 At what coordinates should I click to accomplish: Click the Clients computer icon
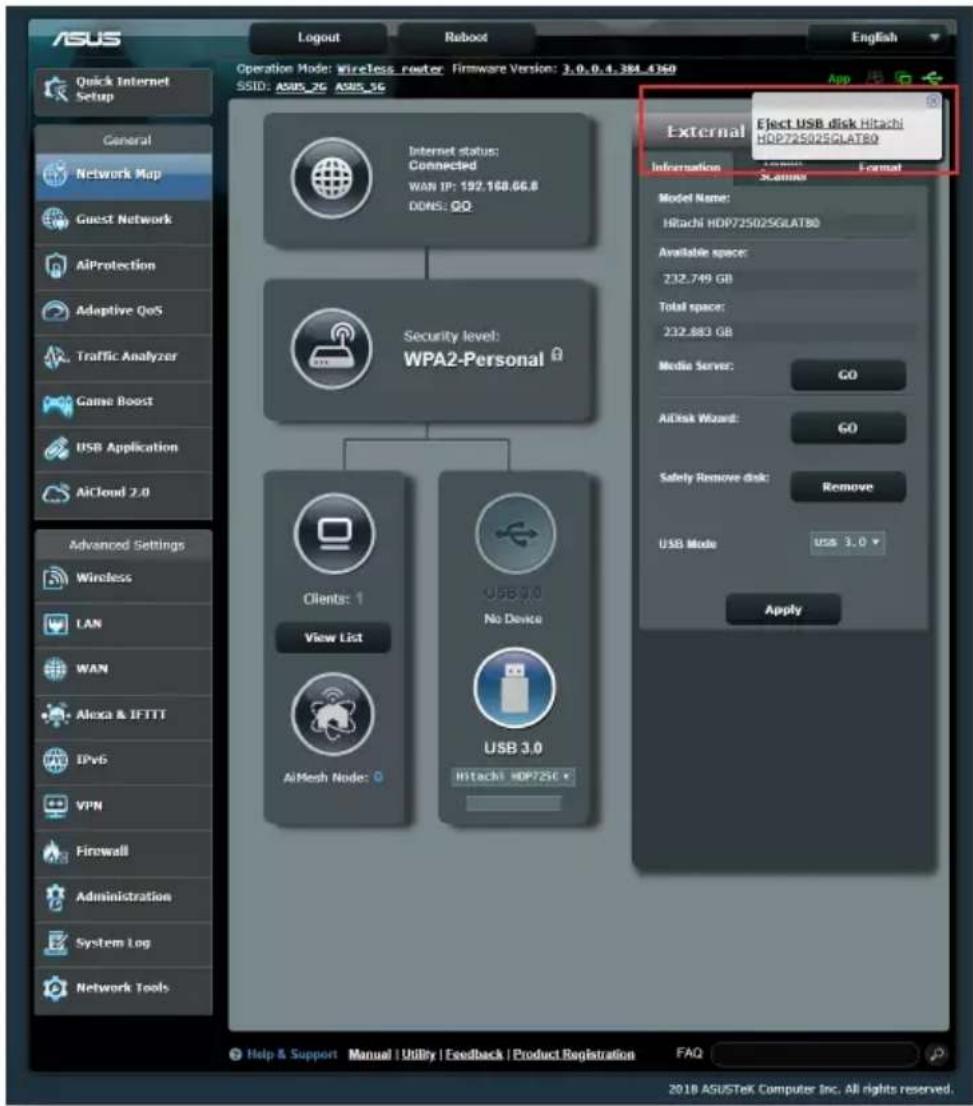click(334, 533)
